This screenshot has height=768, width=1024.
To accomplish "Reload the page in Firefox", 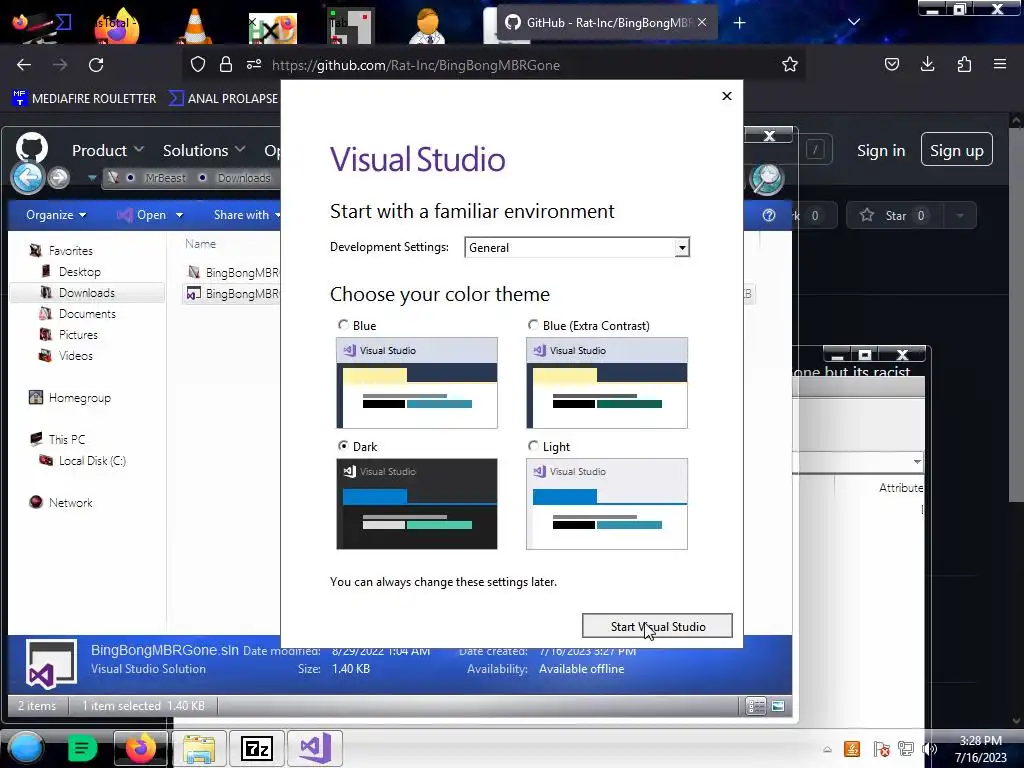I will tap(96, 65).
